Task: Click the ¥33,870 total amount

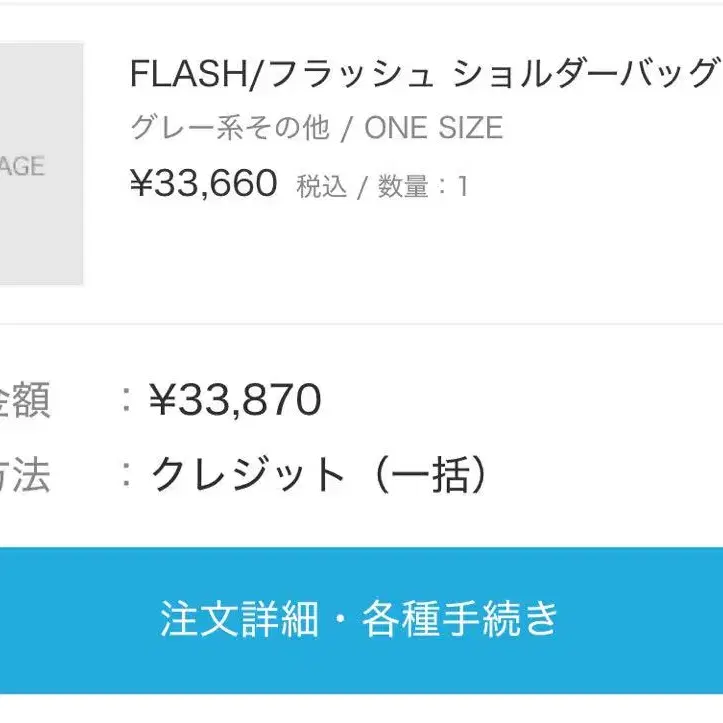Action: pyautogui.click(x=235, y=401)
